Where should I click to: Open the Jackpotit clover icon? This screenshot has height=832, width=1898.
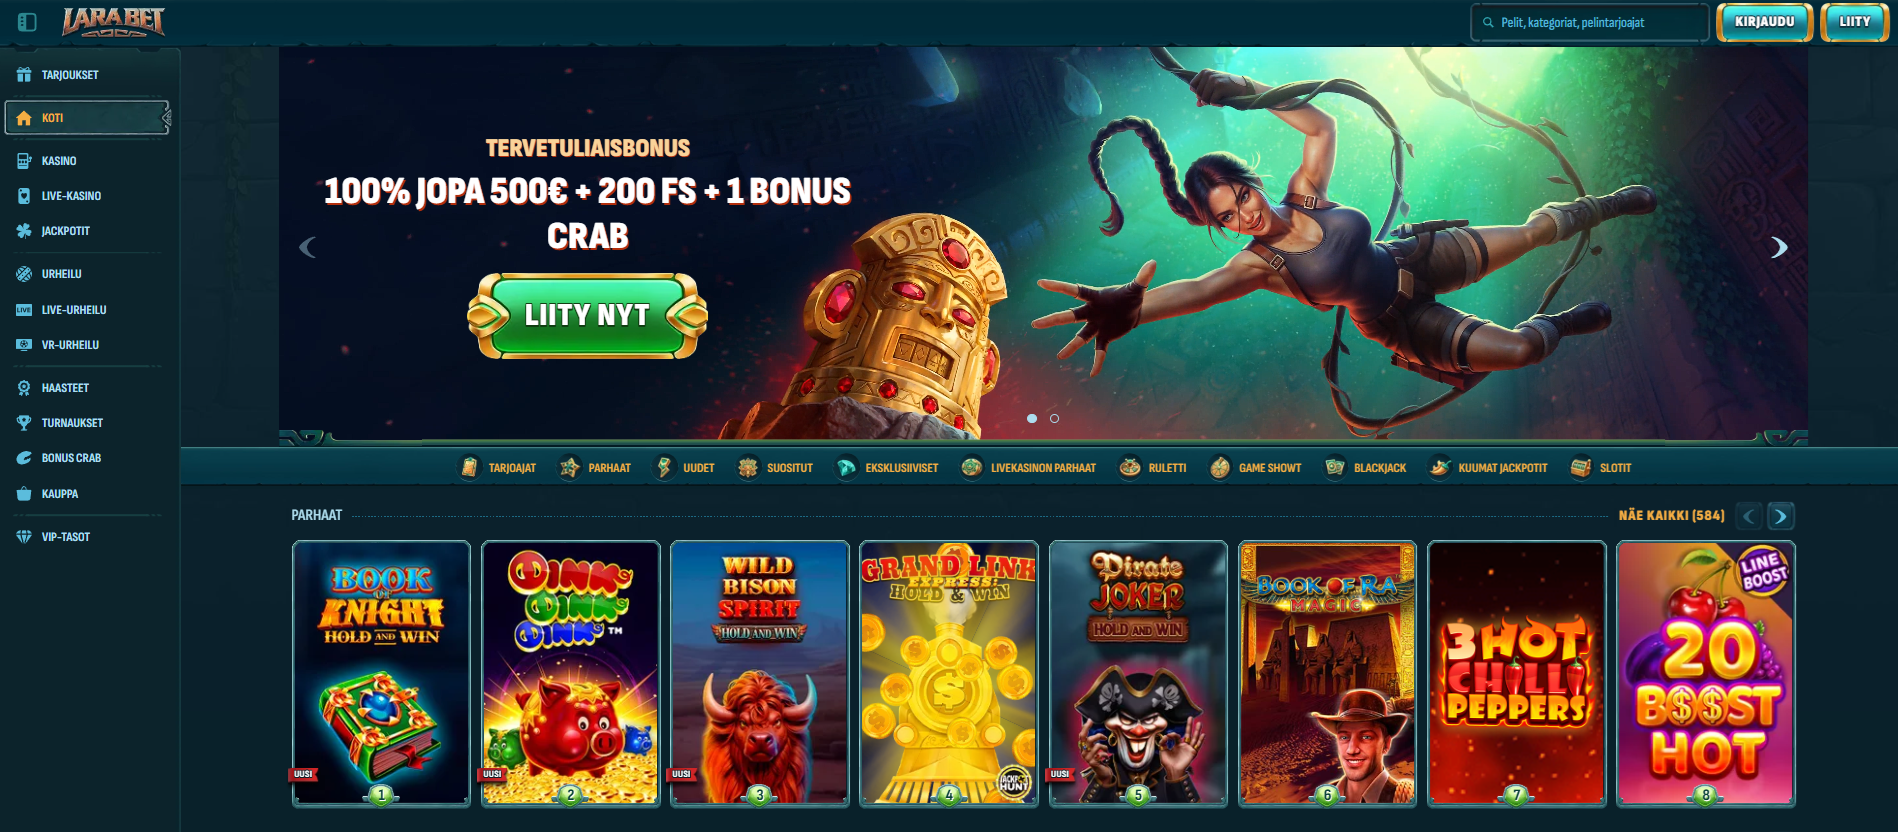24,231
